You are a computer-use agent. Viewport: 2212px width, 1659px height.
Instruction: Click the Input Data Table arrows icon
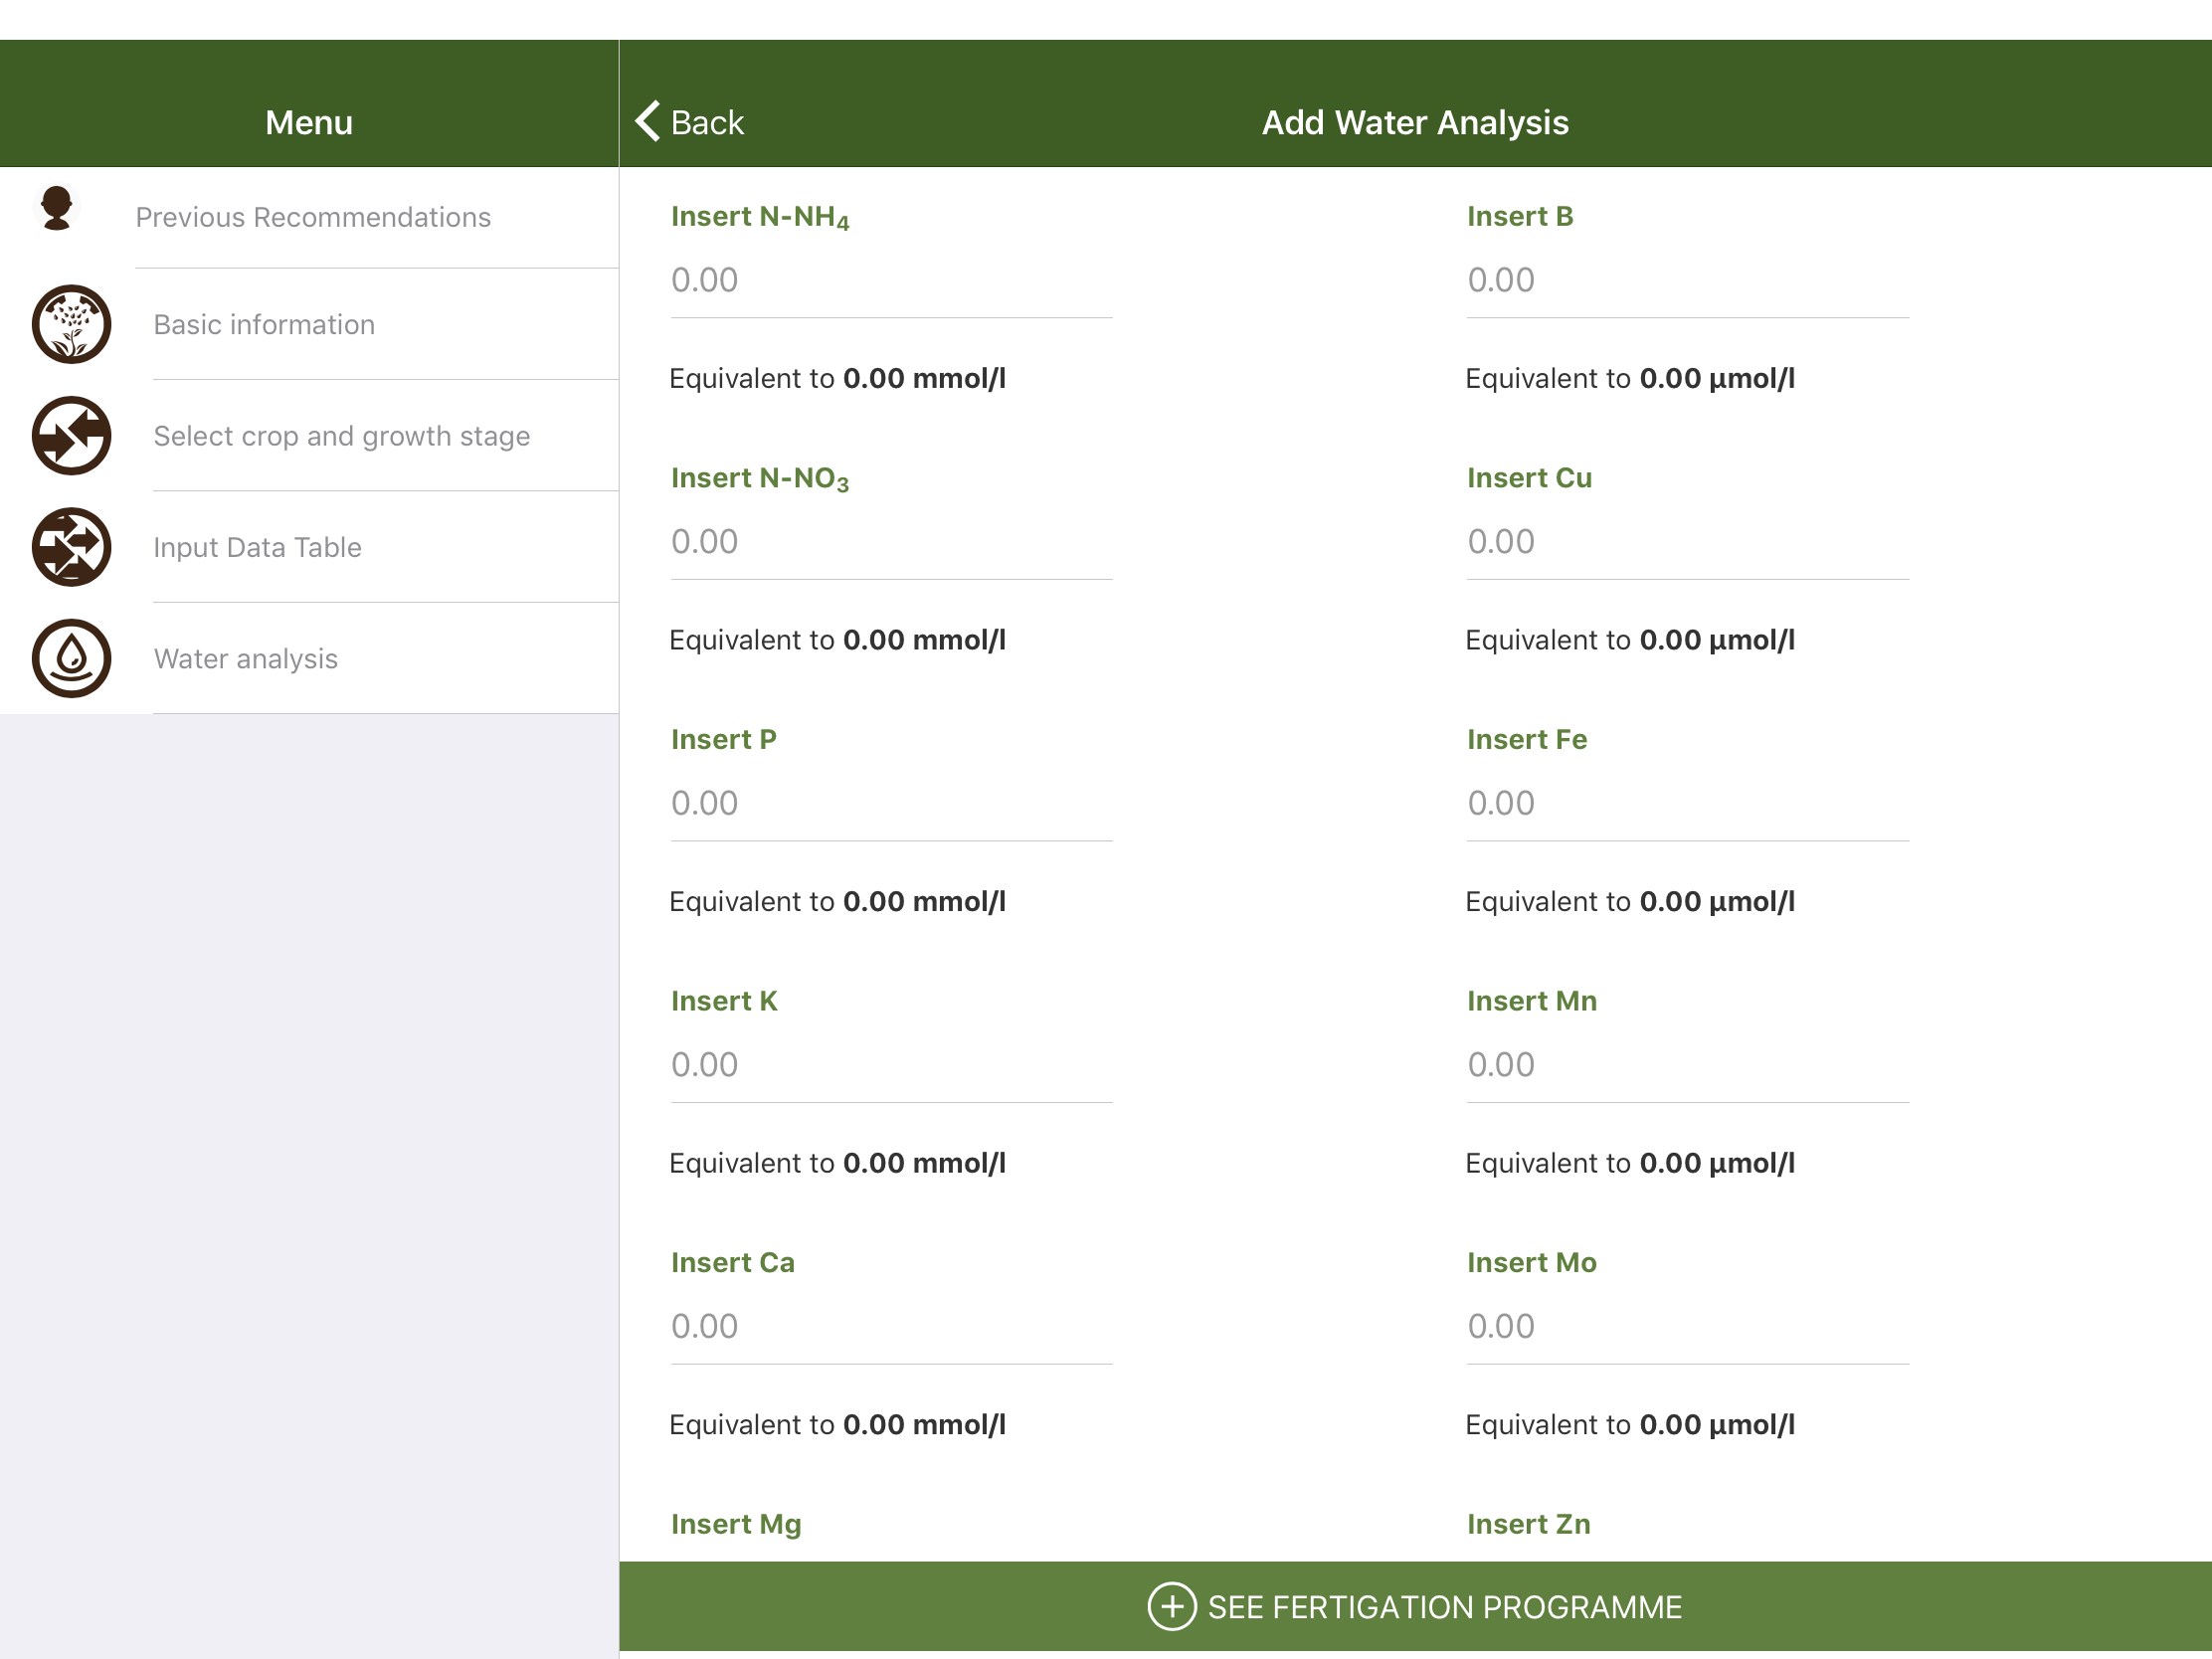tap(71, 547)
